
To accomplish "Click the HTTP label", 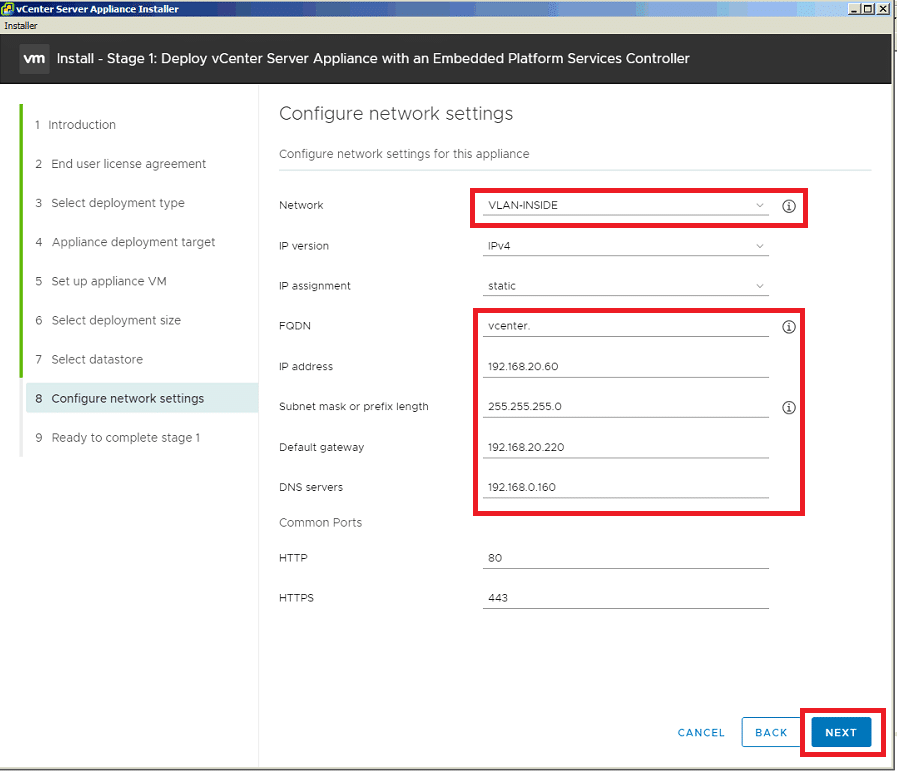I will [293, 558].
